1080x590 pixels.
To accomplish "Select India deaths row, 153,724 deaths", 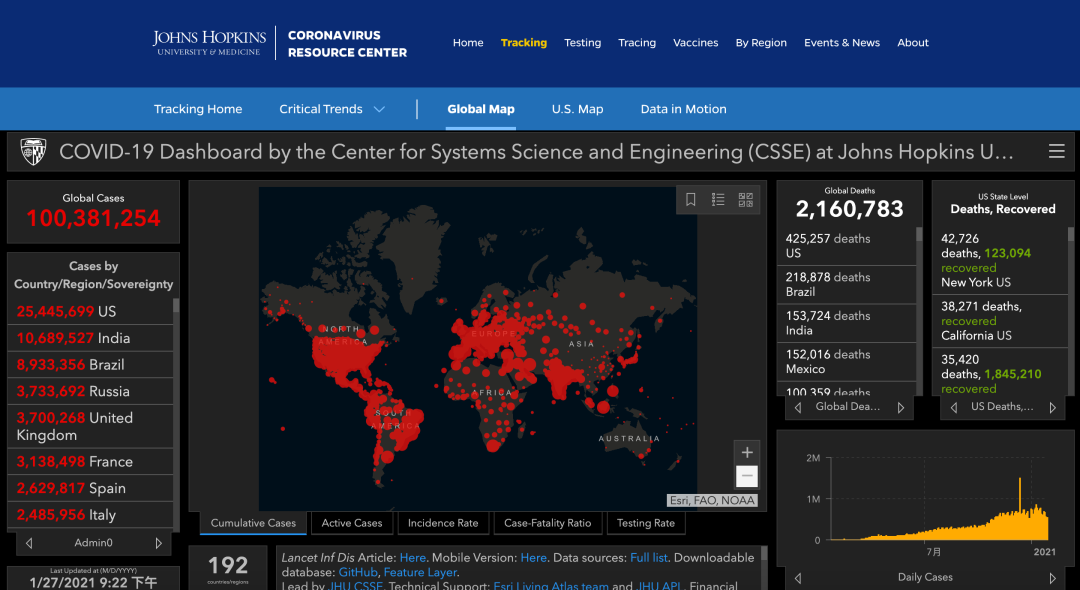I will point(849,323).
